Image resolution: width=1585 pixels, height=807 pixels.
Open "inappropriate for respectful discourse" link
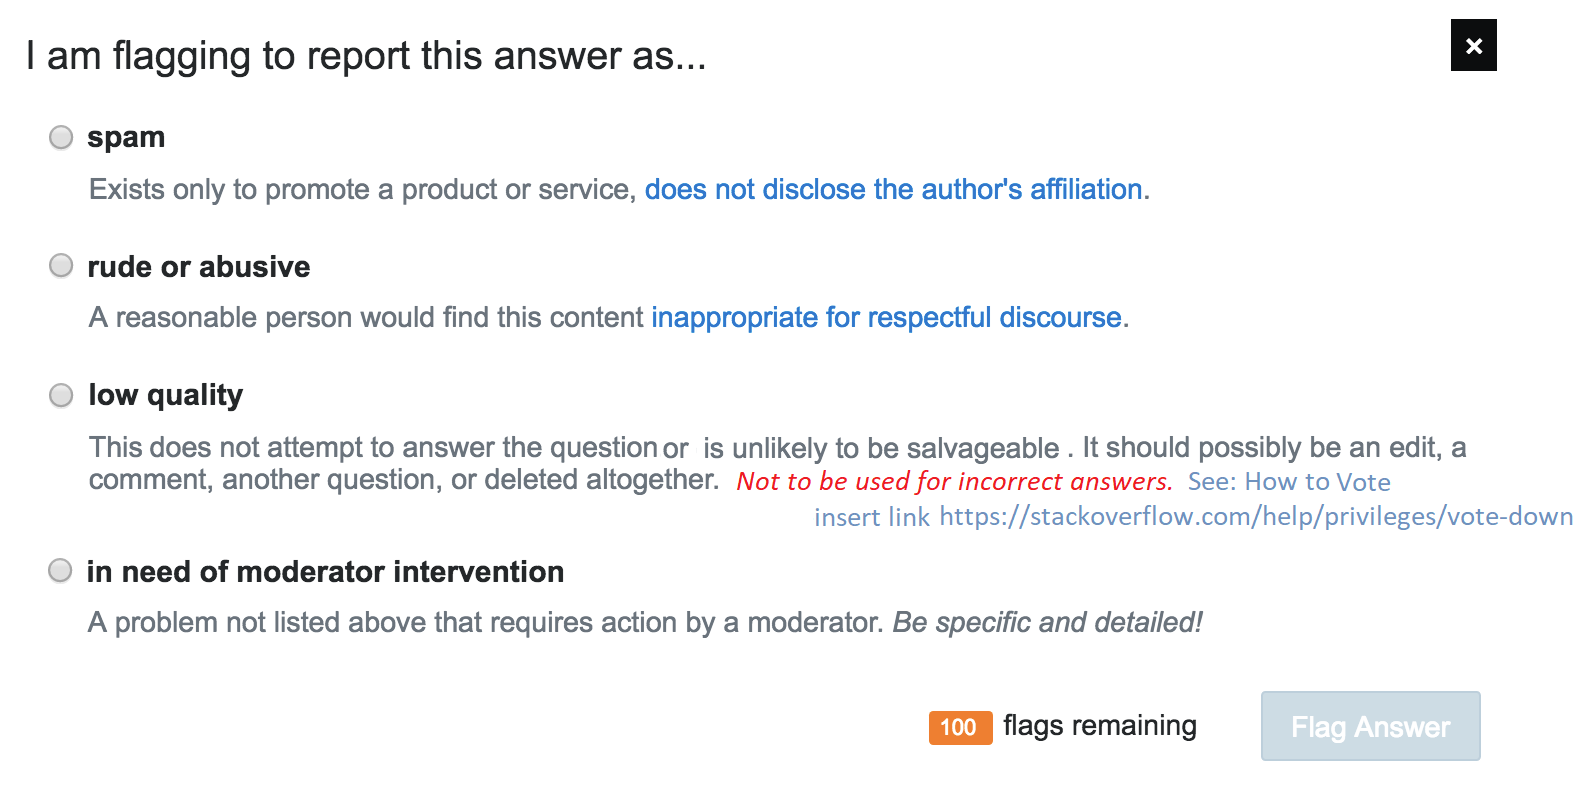tap(886, 318)
